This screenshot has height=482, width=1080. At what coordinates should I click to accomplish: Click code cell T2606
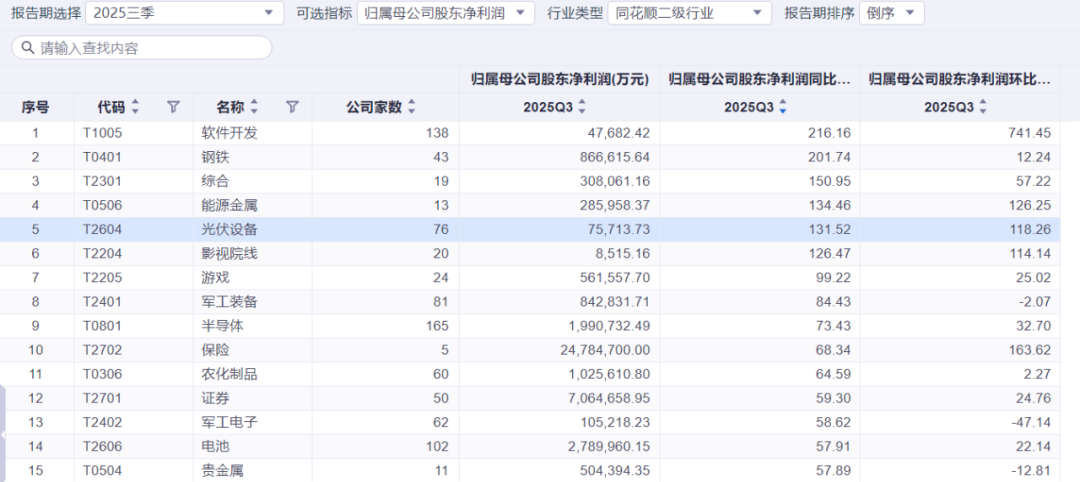(102, 447)
